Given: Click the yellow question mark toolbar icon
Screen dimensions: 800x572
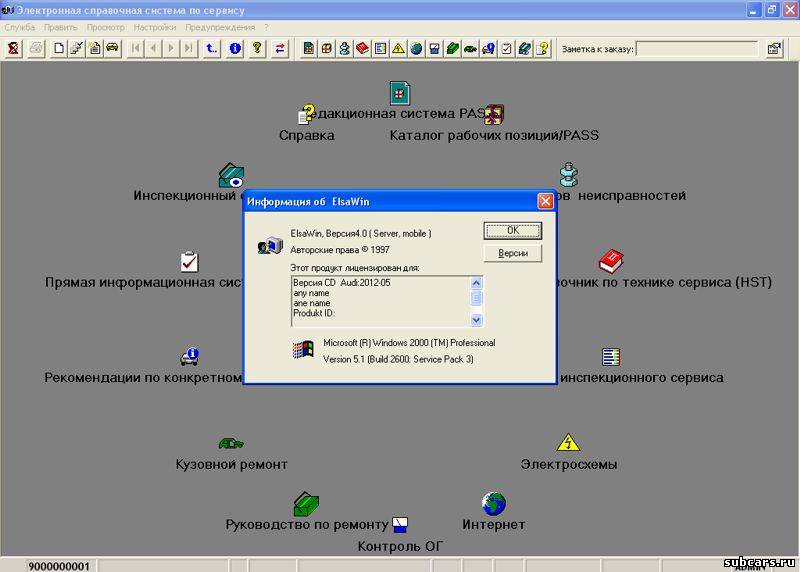Looking at the screenshot, I should [x=257, y=48].
